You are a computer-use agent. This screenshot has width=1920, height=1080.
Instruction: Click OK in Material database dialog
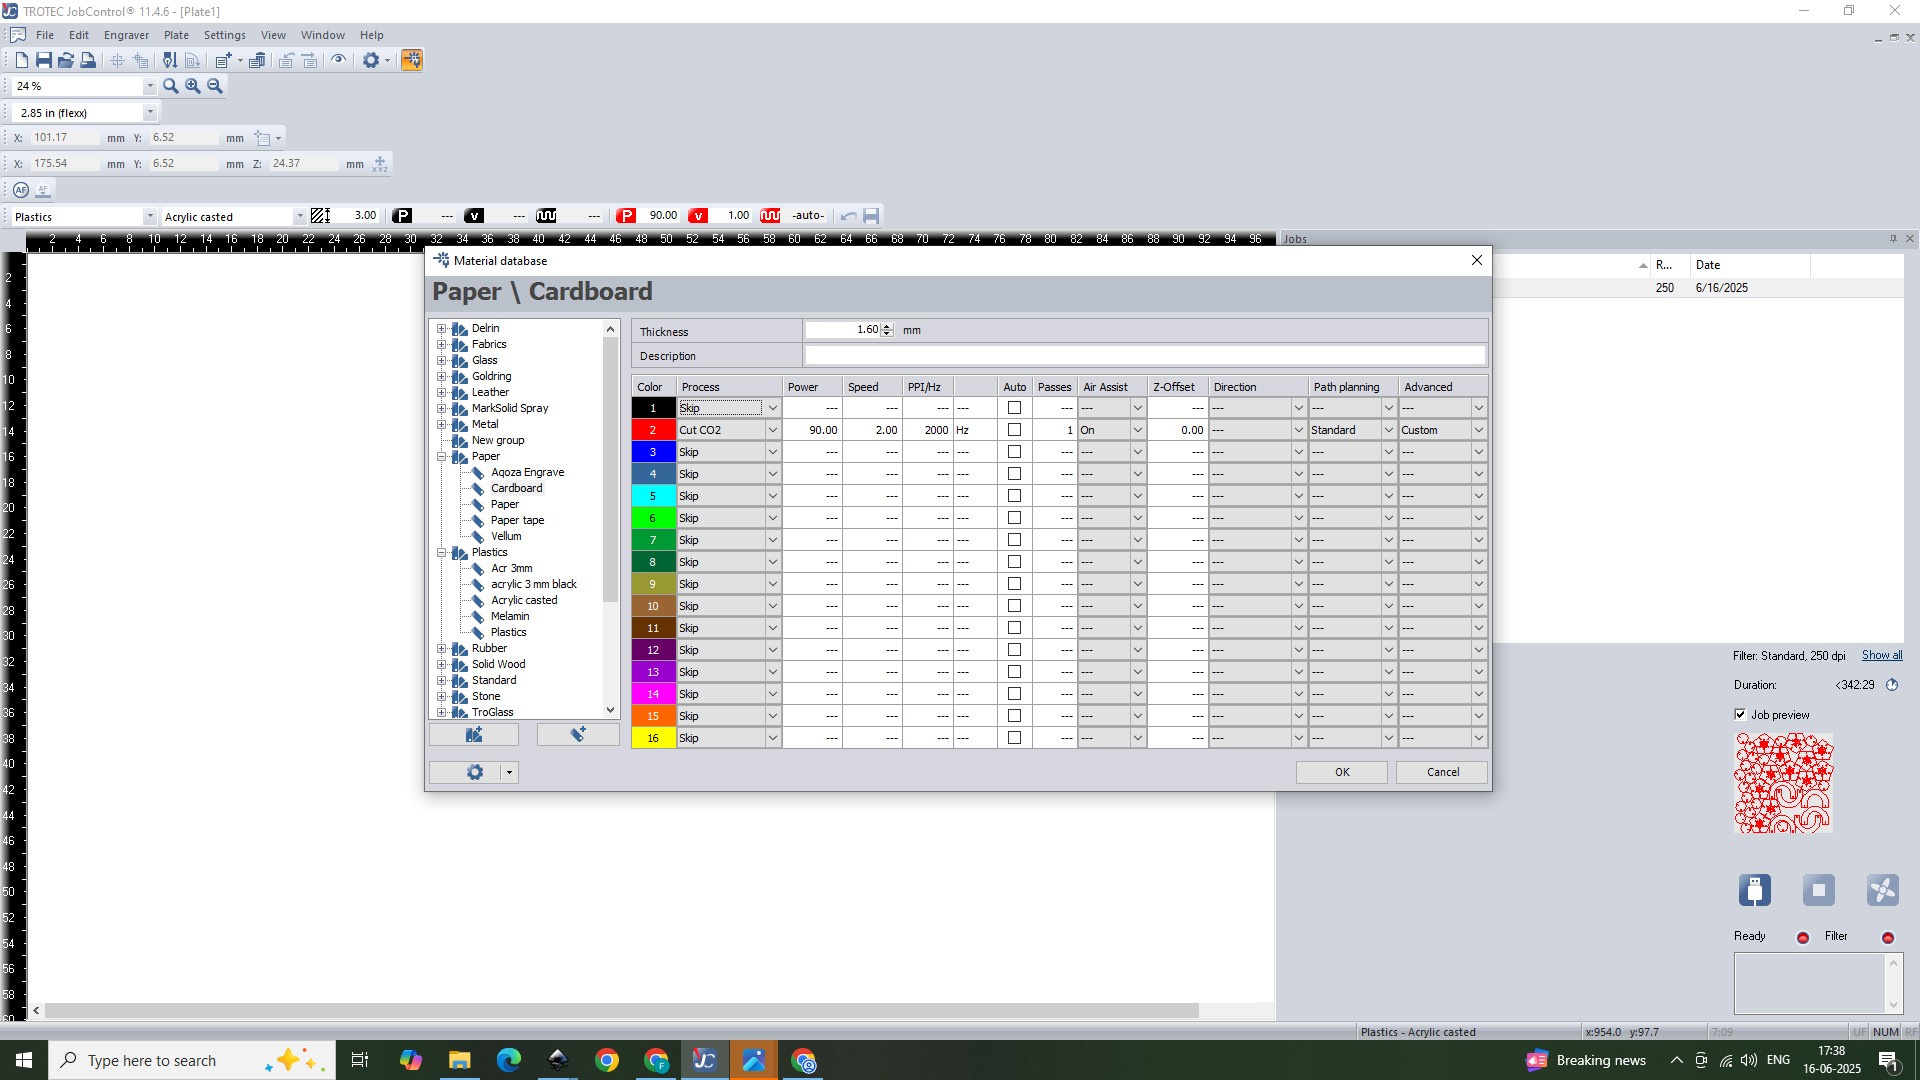[1342, 772]
